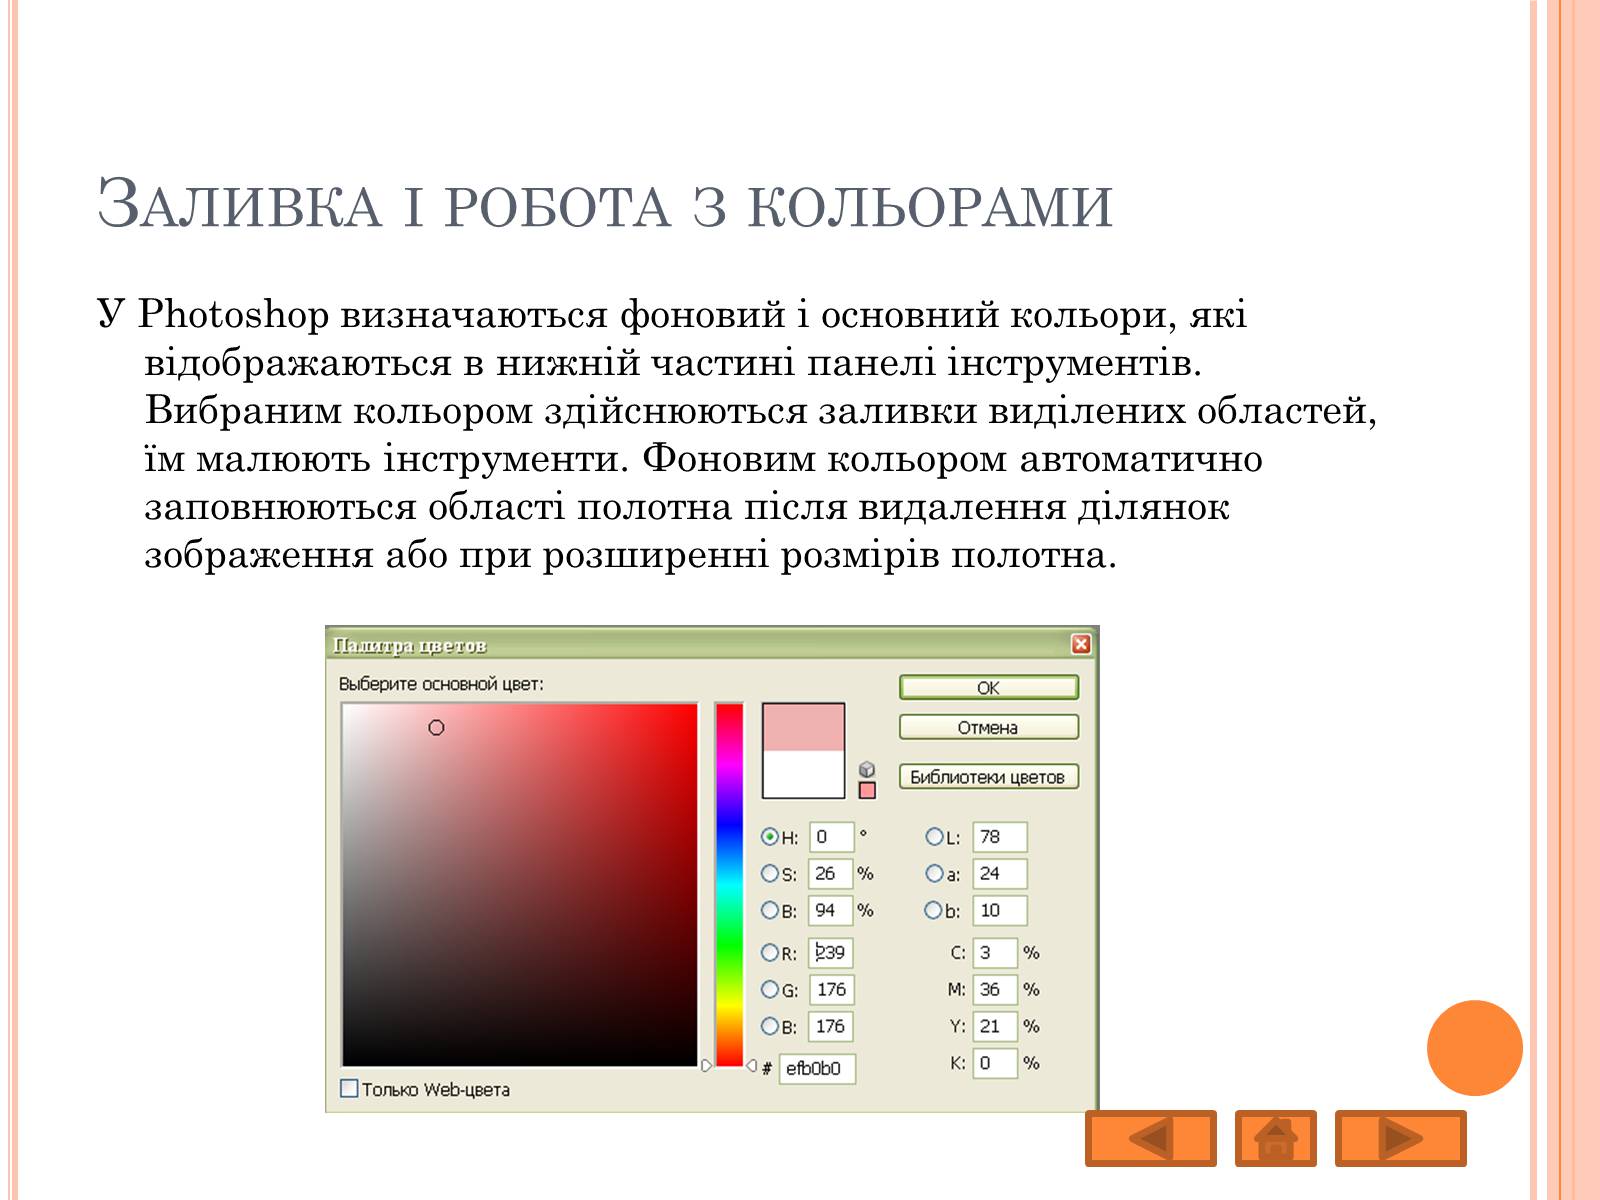Click the L field showing 78

click(1000, 837)
